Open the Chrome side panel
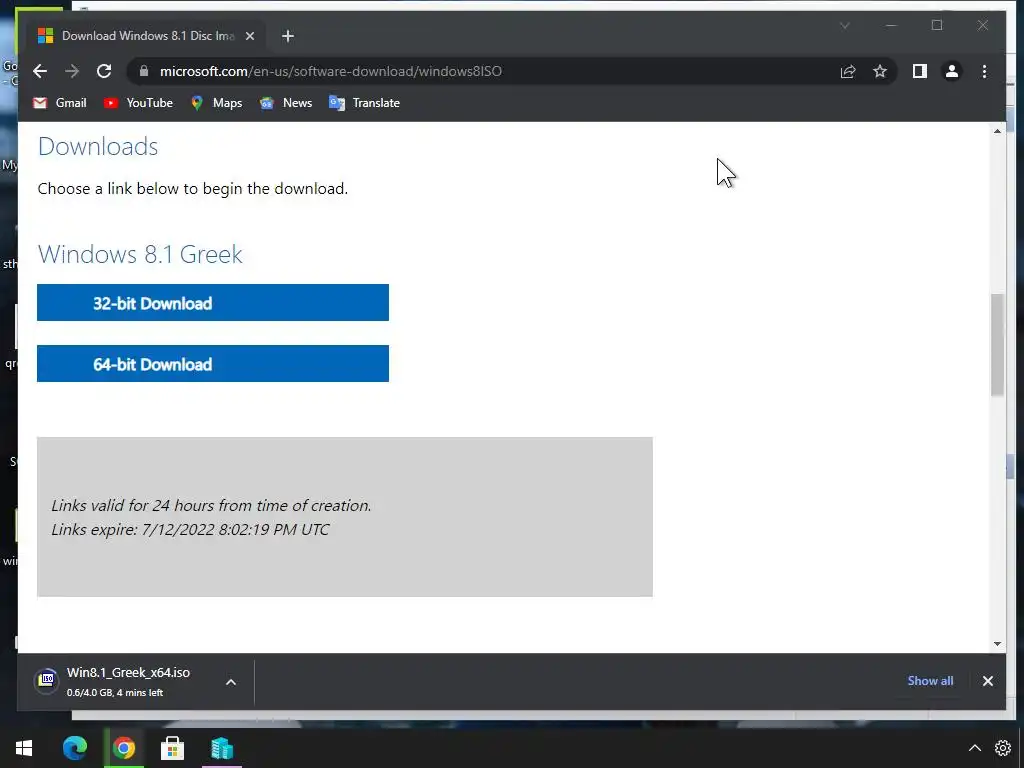The width and height of the screenshot is (1024, 768). 920,71
